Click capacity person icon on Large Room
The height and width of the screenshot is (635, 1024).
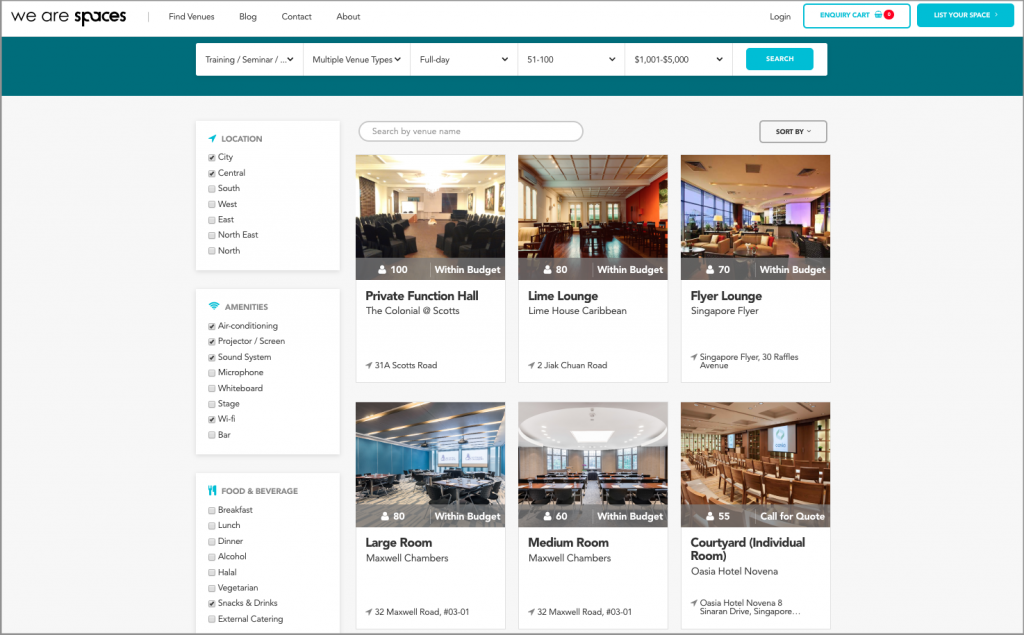(385, 516)
